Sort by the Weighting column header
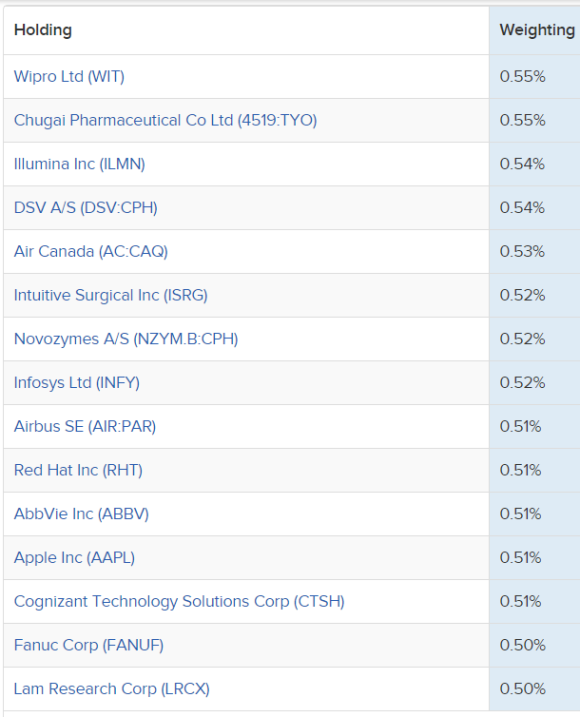Image resolution: width=580 pixels, height=717 pixels. point(537,30)
